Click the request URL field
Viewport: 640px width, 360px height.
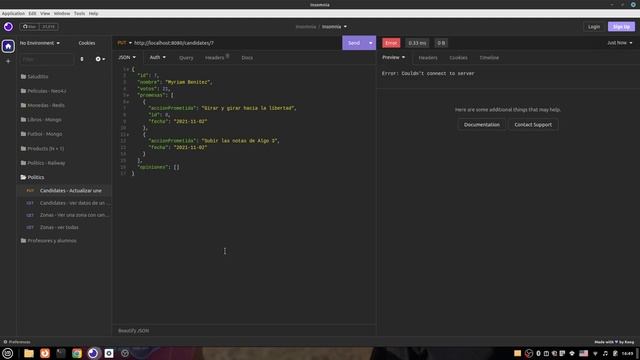point(237,43)
